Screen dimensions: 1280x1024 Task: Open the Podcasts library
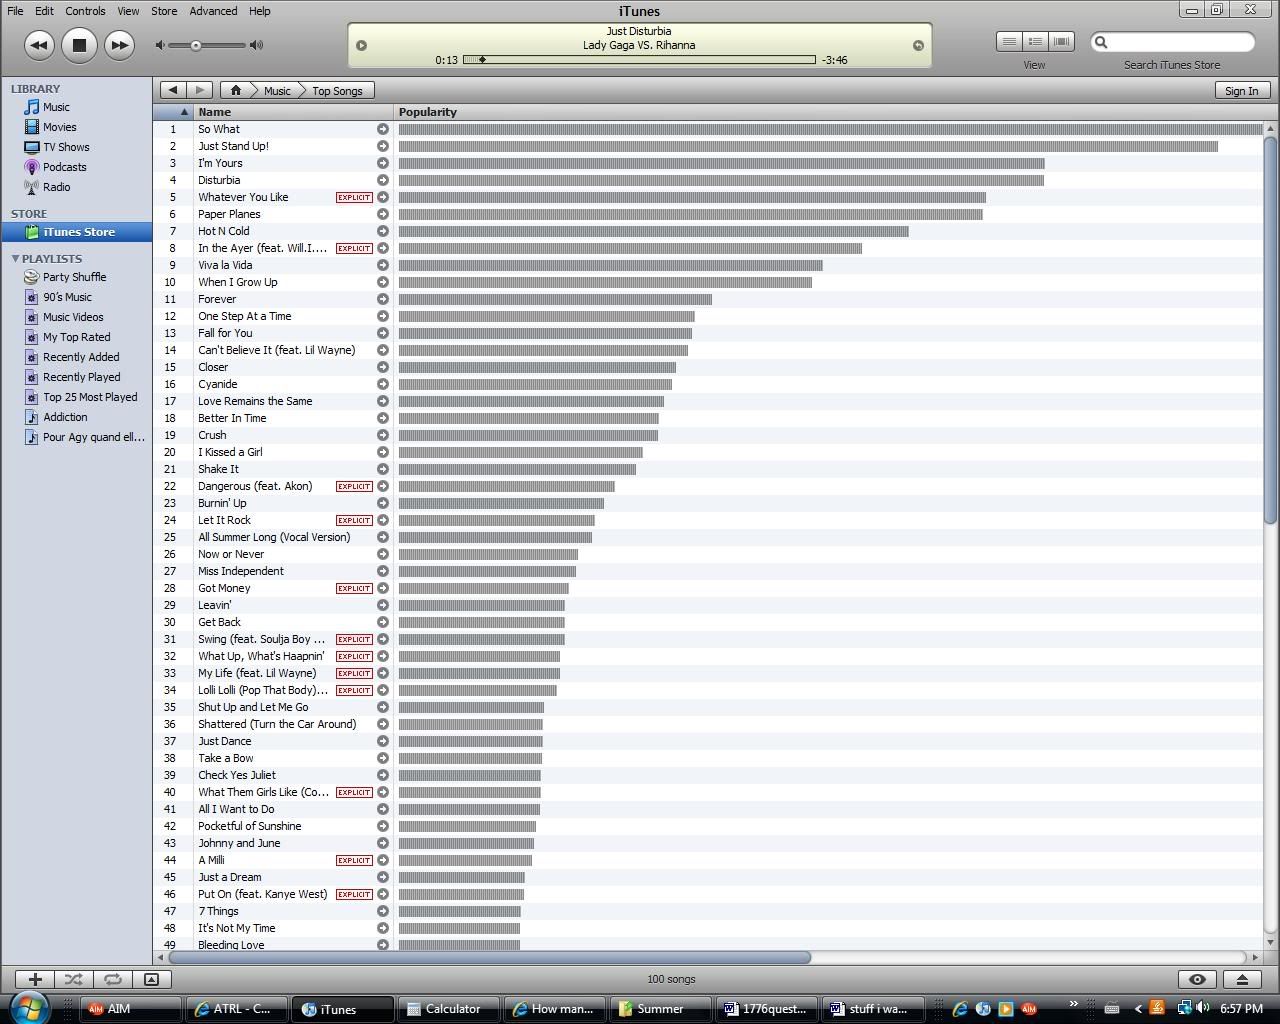coord(64,167)
